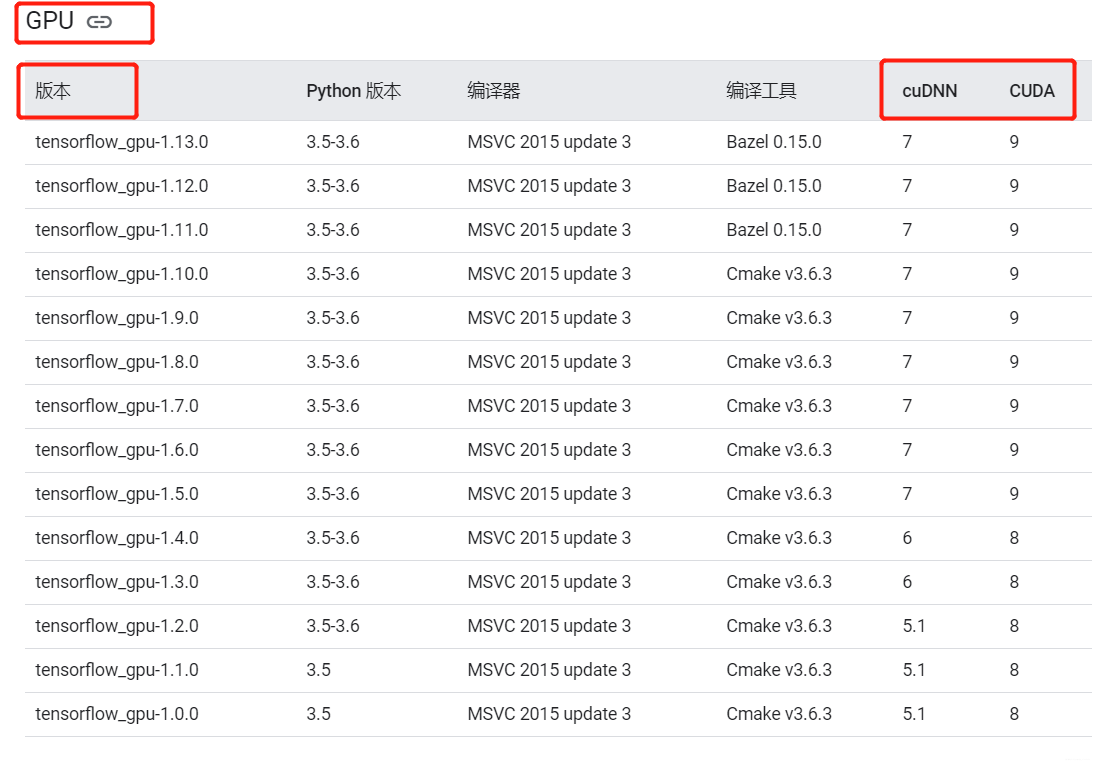Click MSVC 2015 update 3 in tensorflow_gpu-1.4.0 row
The width and height of the screenshot is (1099, 770).
pyautogui.click(x=550, y=538)
